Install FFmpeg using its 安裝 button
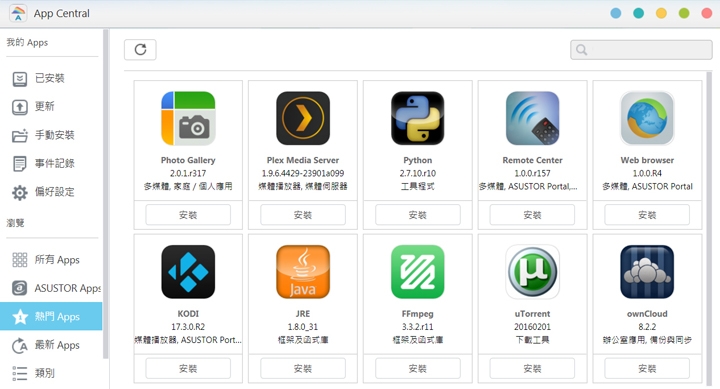The height and width of the screenshot is (389, 720). pos(418,368)
